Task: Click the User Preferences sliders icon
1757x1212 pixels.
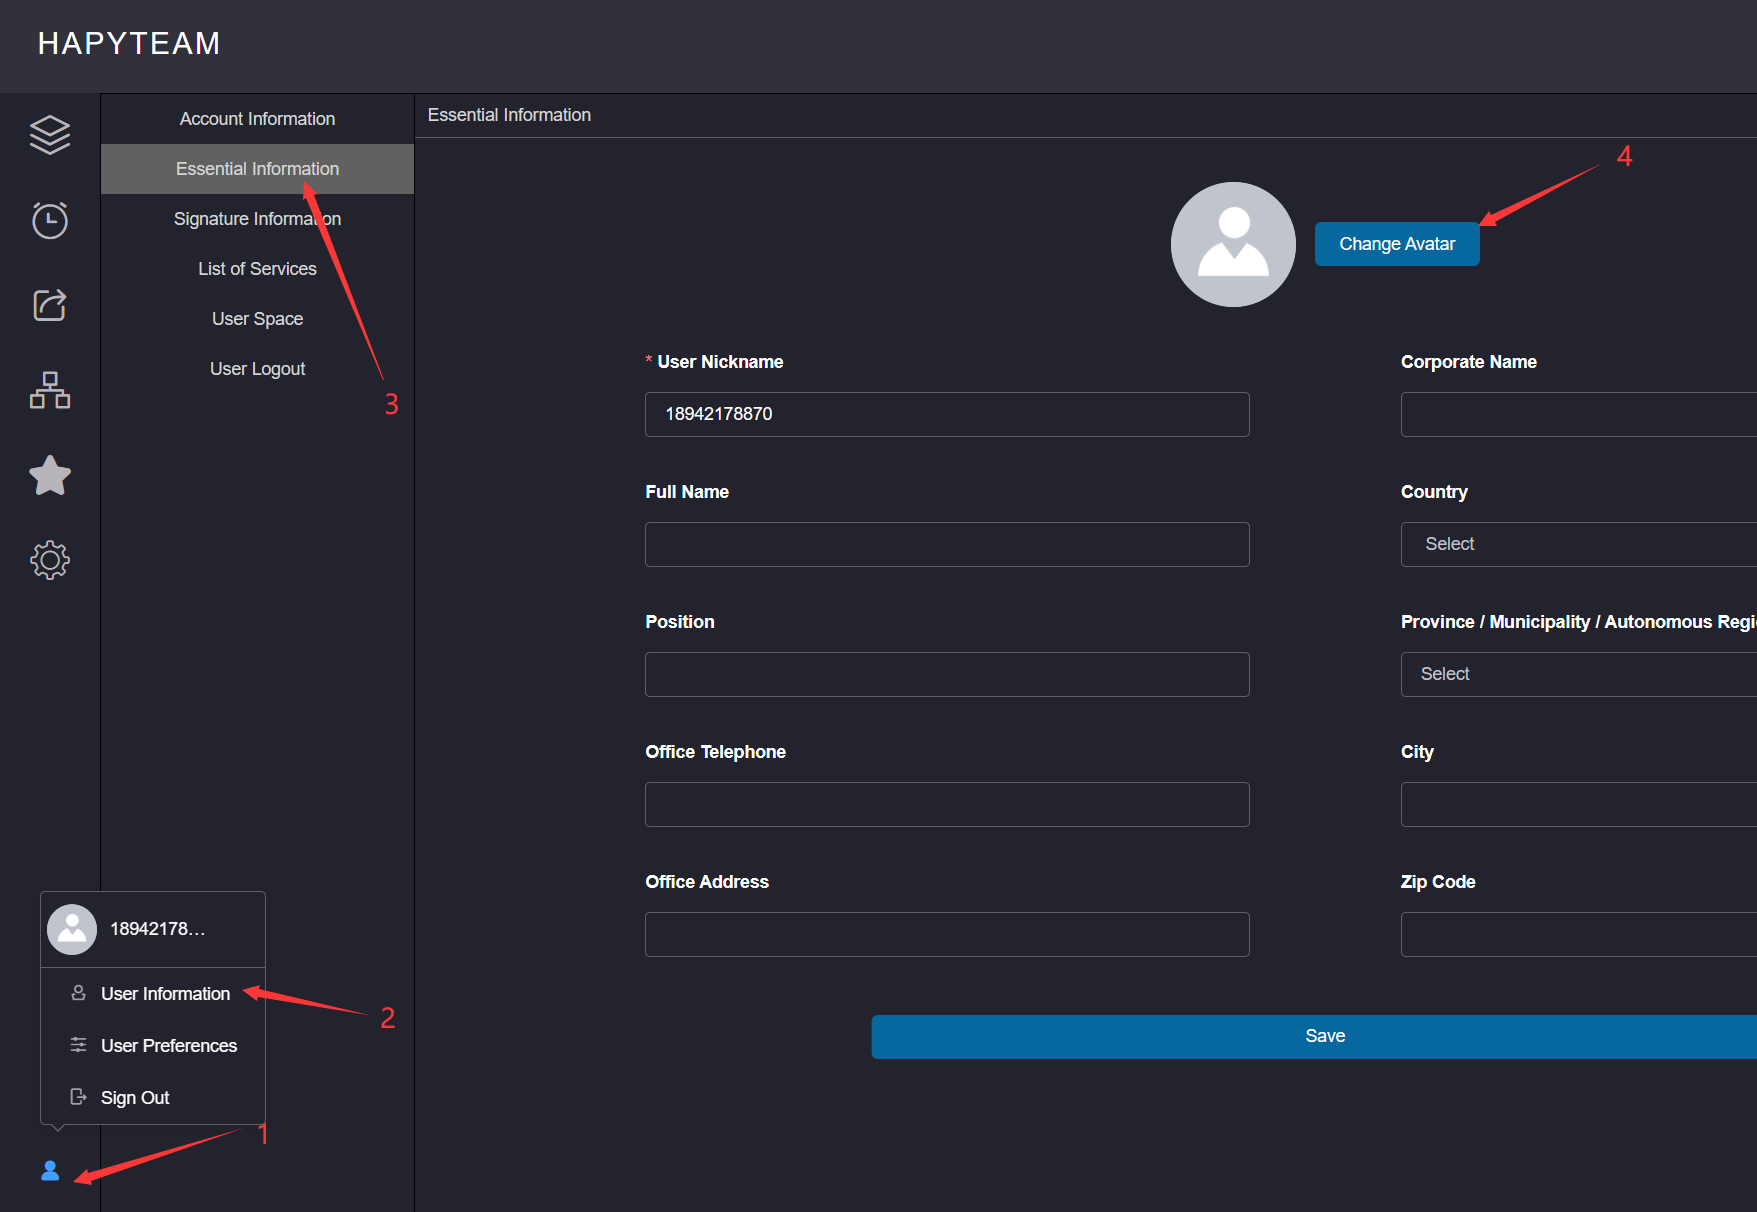Action: pos(78,1045)
